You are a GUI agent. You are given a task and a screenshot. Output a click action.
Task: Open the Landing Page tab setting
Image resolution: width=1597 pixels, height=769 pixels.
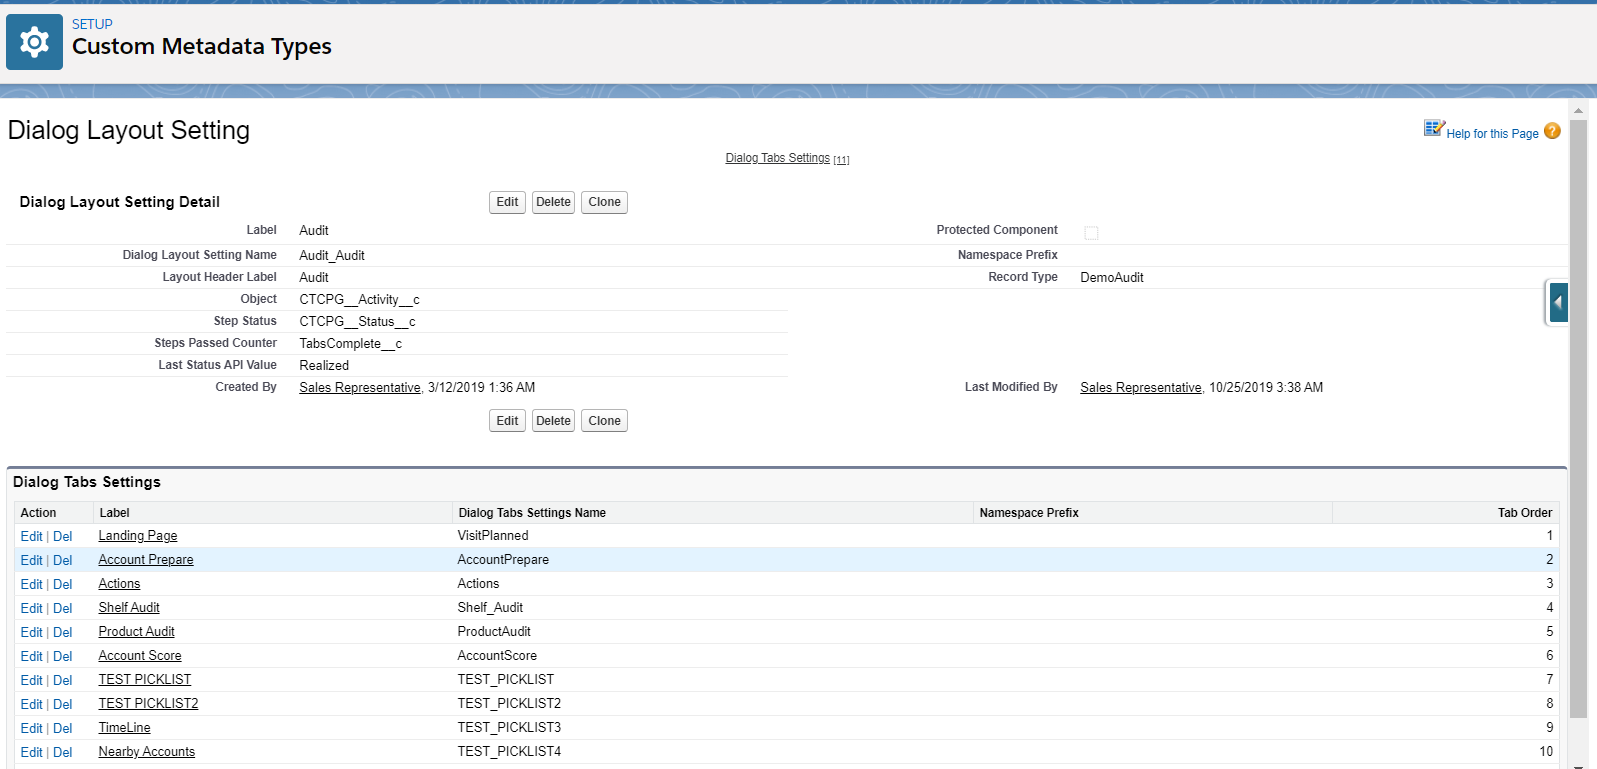tap(138, 536)
